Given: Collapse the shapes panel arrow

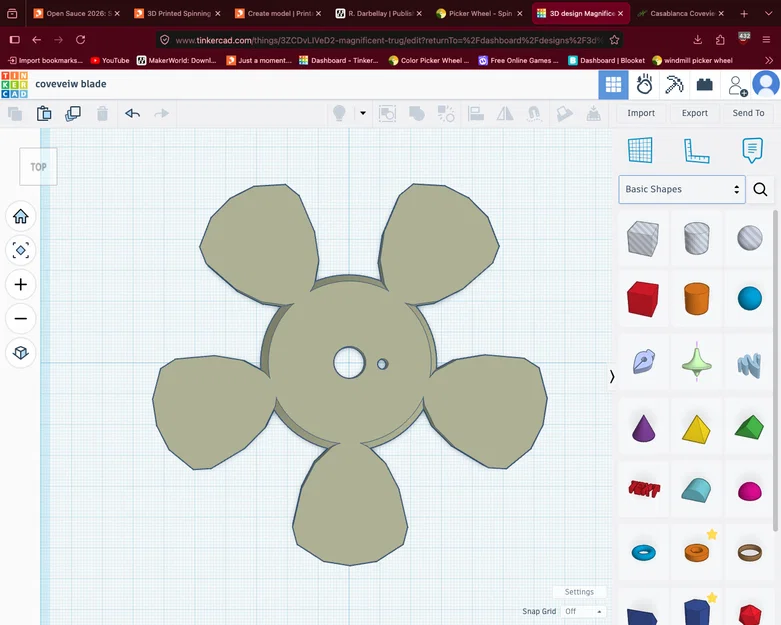Looking at the screenshot, I should coord(612,376).
